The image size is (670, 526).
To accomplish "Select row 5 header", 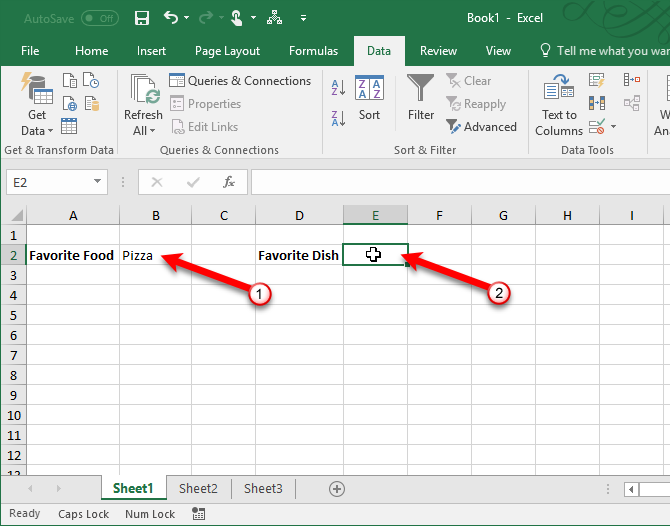I will coord(13,315).
